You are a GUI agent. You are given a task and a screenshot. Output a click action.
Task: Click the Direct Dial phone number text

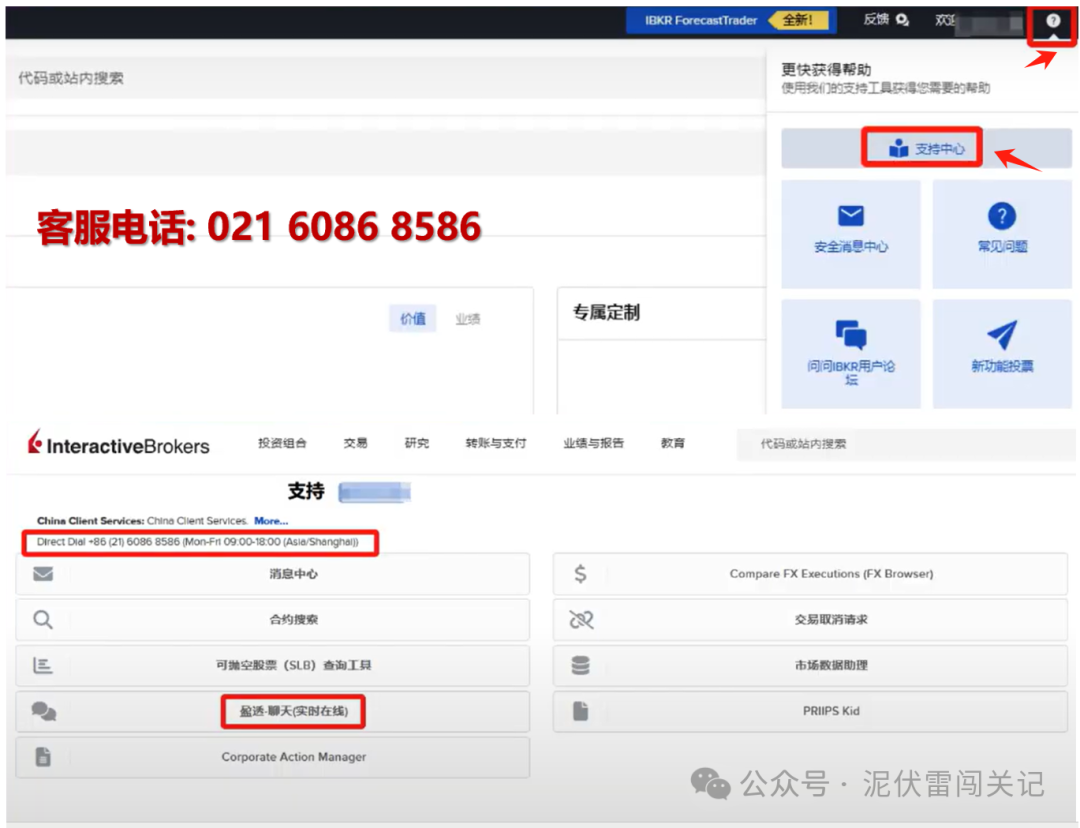coord(198,542)
